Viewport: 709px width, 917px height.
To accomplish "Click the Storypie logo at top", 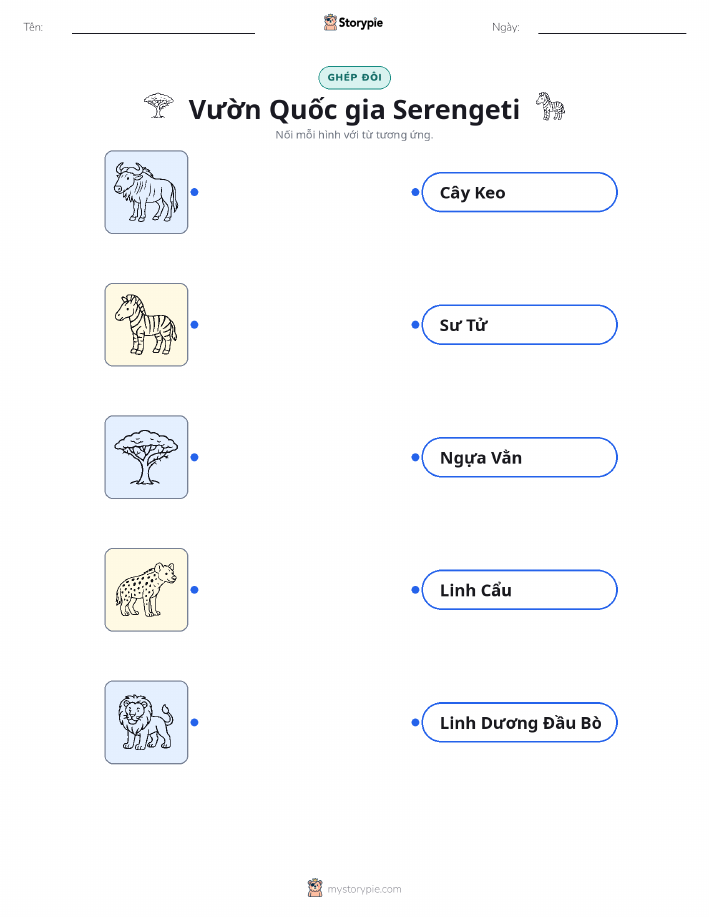I will (x=353, y=23).
